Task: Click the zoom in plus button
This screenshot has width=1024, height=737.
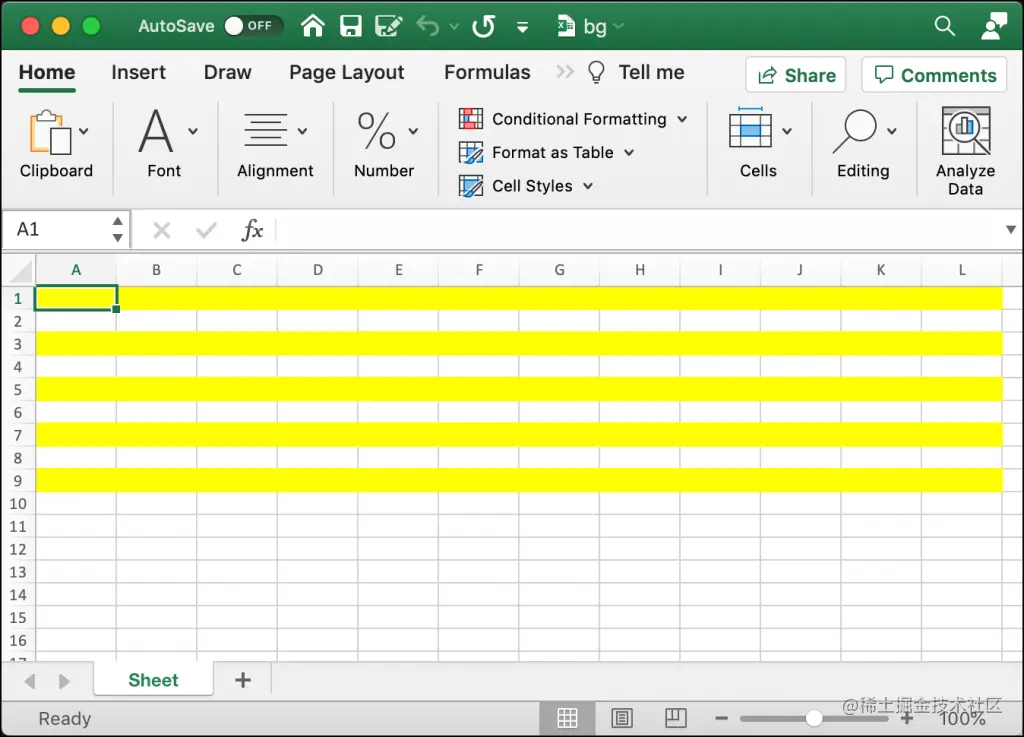Action: point(906,719)
